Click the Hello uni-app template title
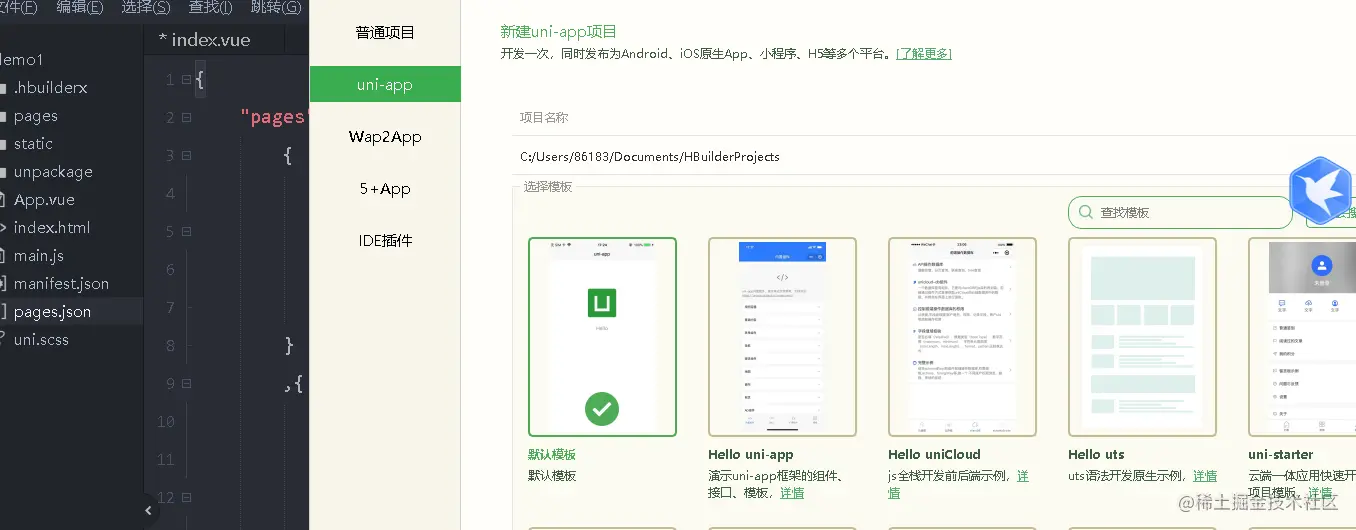Viewport: 1356px width, 530px height. (x=751, y=455)
